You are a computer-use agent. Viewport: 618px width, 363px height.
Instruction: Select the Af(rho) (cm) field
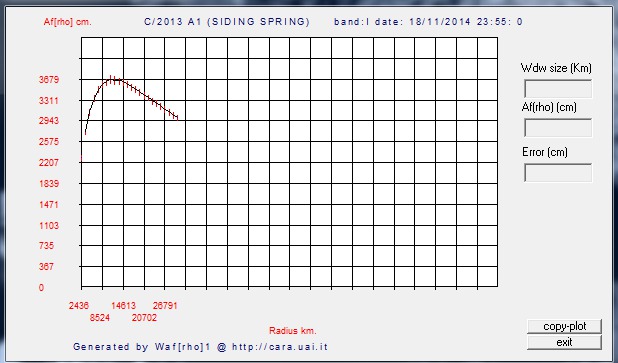558,128
